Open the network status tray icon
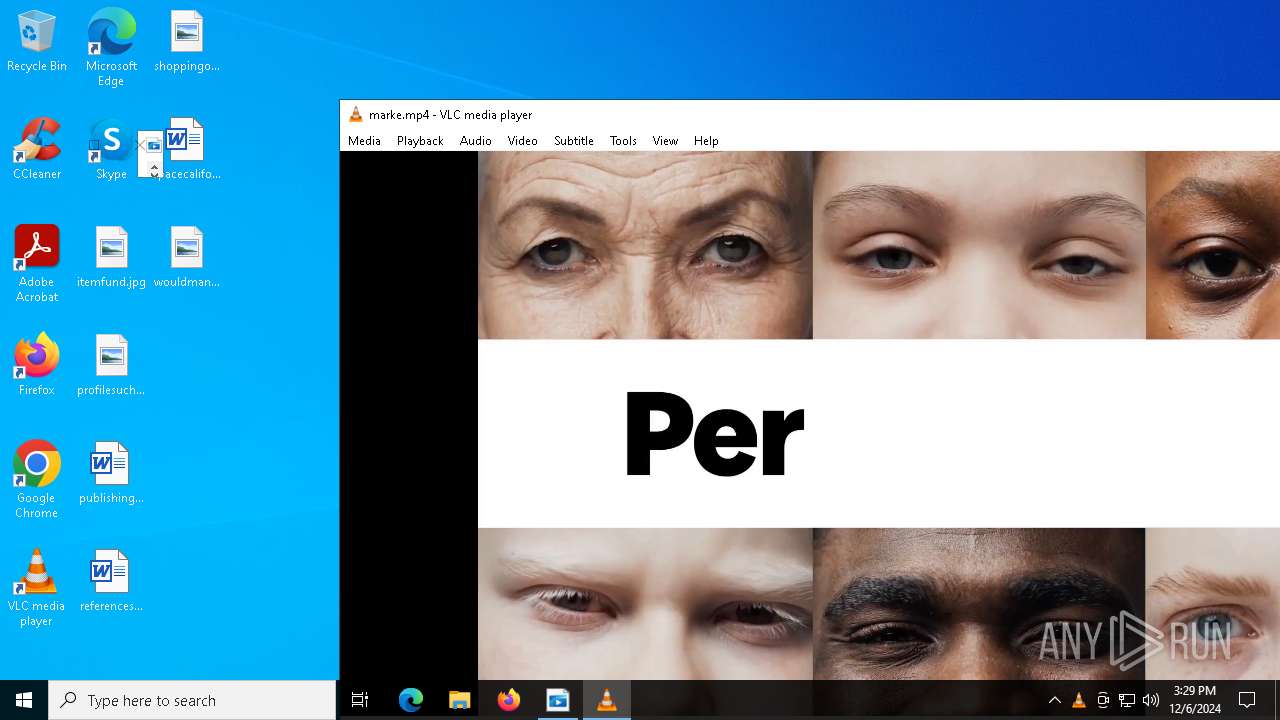This screenshot has height=720, width=1280. pyautogui.click(x=1127, y=700)
